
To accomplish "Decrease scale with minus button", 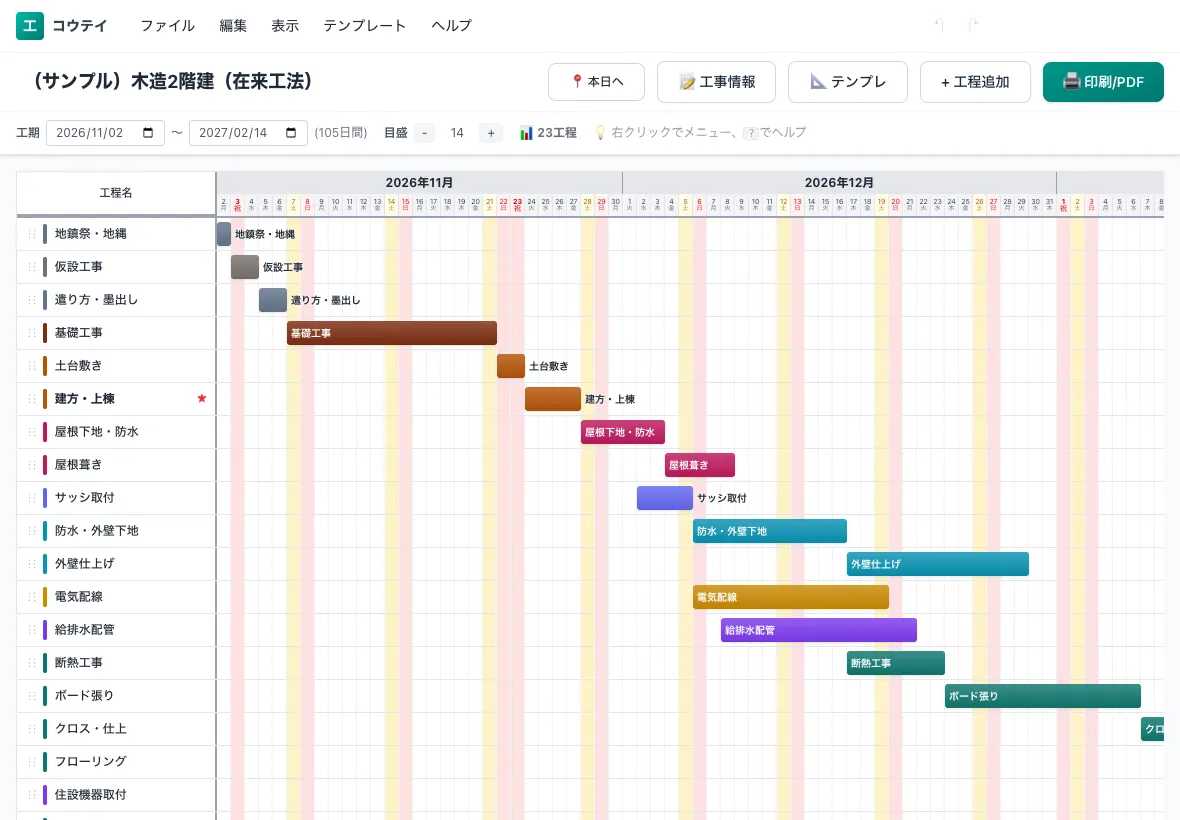I will tap(424, 133).
